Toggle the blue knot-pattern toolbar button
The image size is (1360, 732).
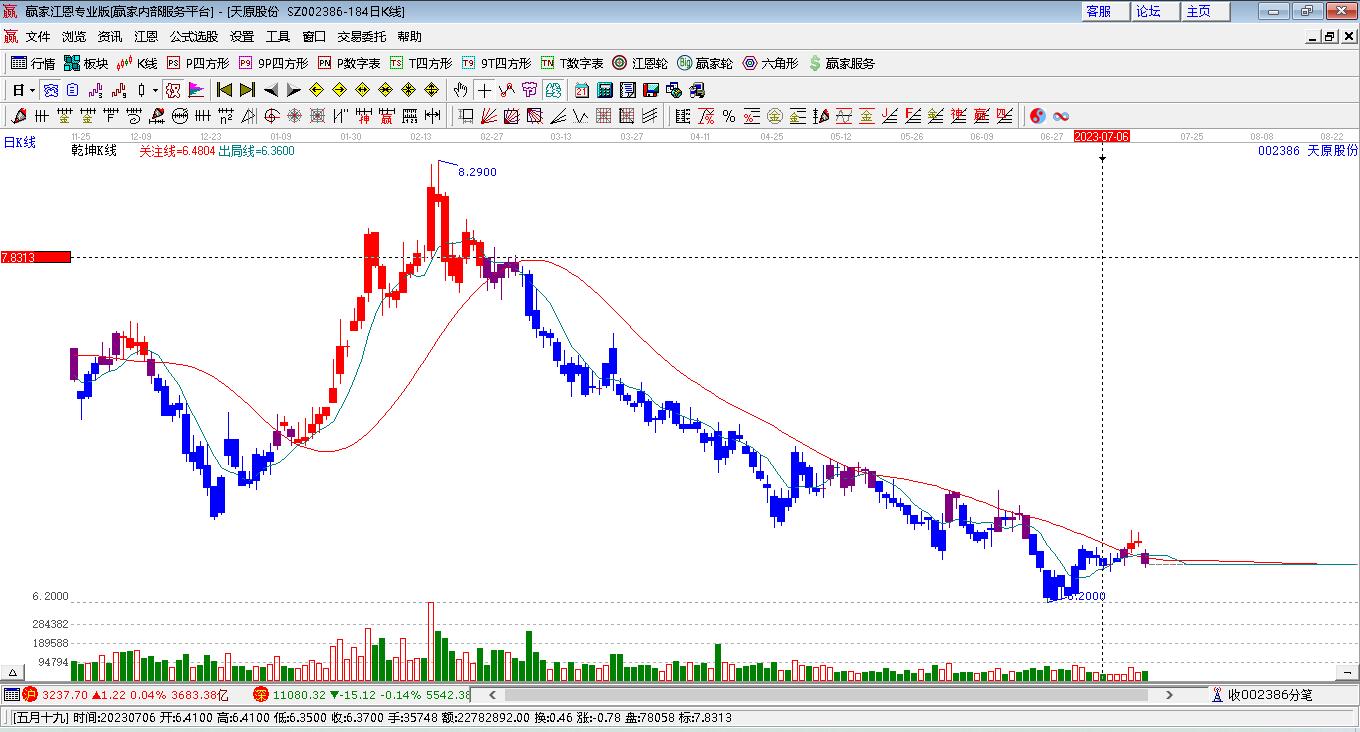pos(50,90)
